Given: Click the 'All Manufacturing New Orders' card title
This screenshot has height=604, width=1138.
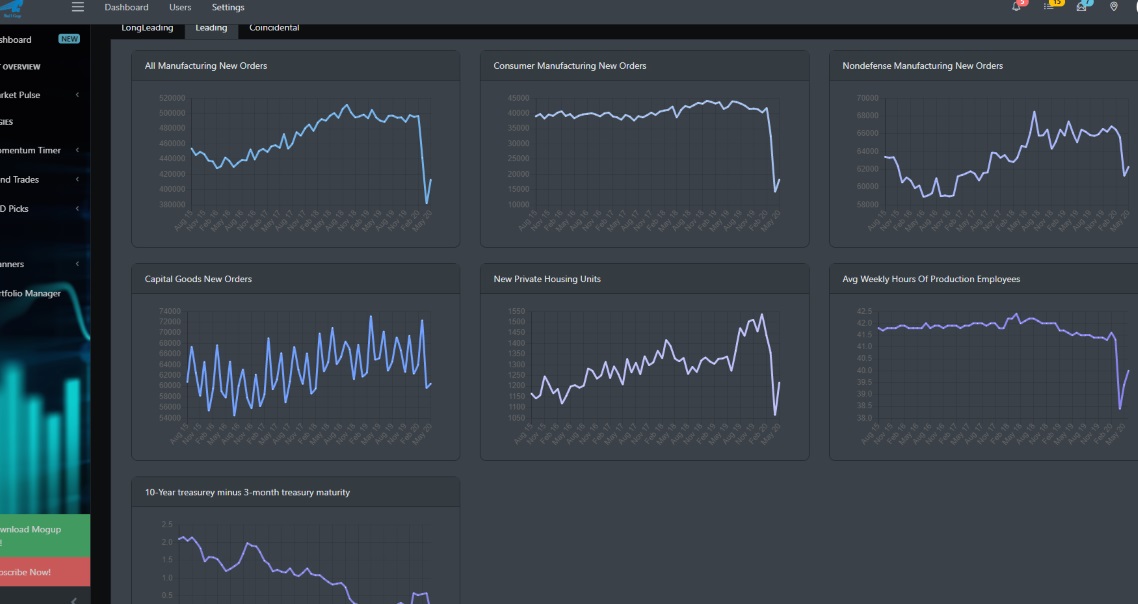Looking at the screenshot, I should (206, 66).
